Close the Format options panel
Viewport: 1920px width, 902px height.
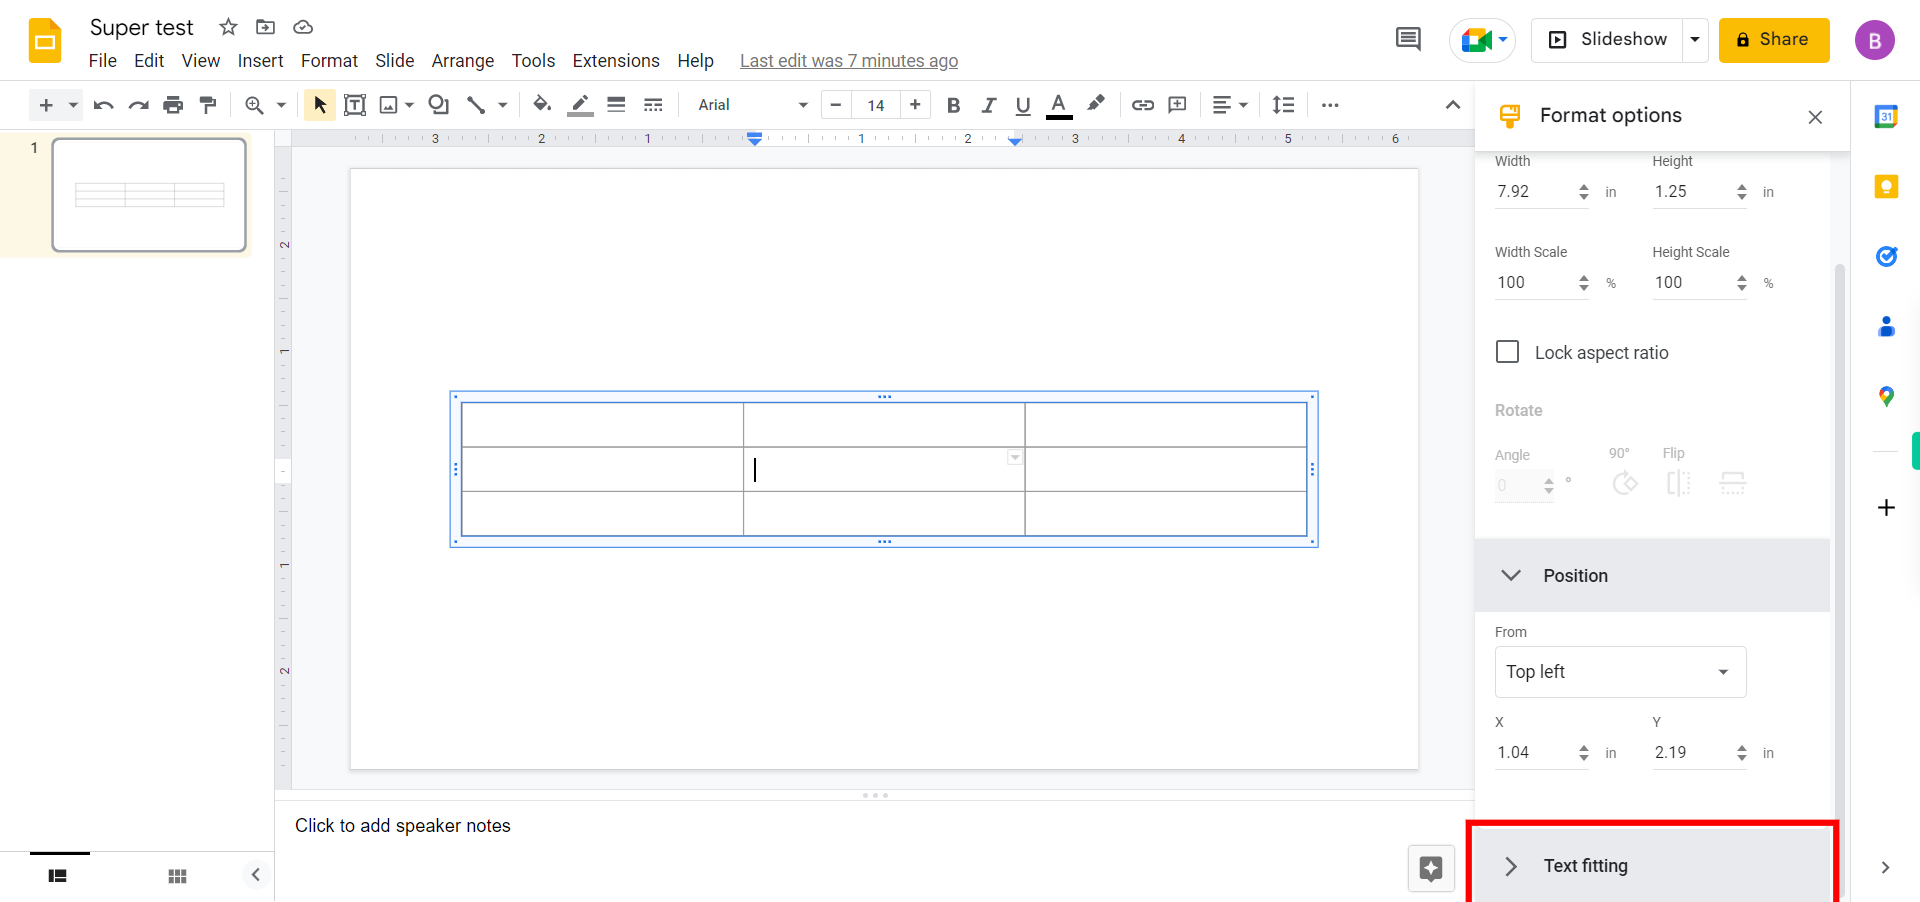(1815, 117)
